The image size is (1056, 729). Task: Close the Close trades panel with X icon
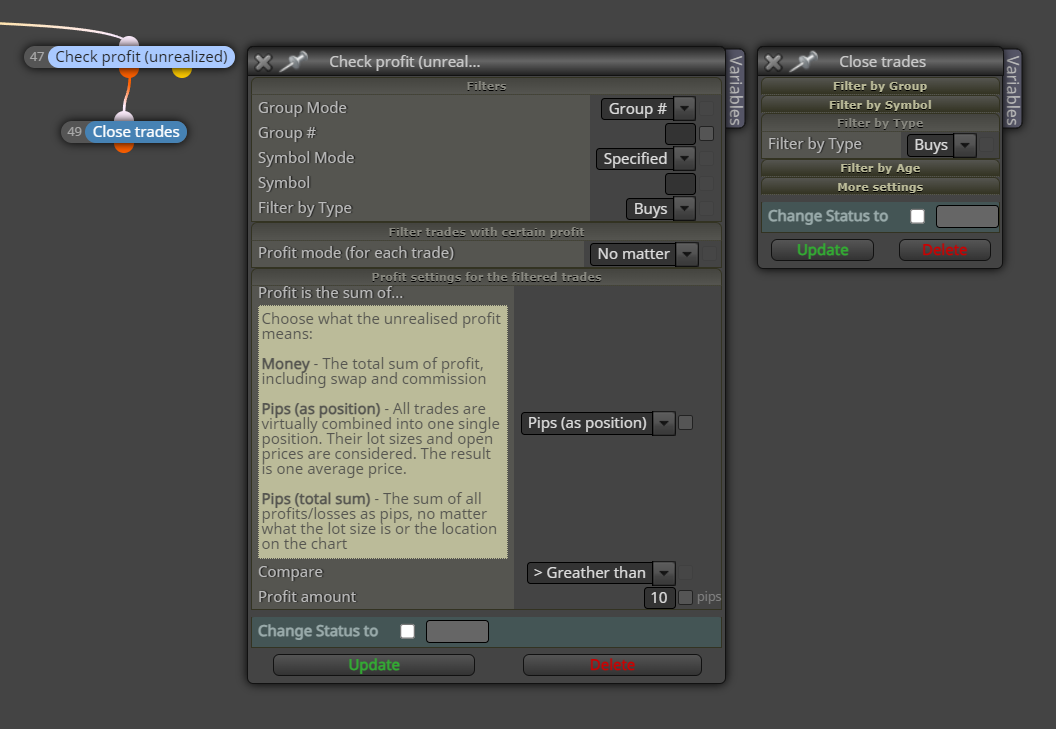point(773,63)
